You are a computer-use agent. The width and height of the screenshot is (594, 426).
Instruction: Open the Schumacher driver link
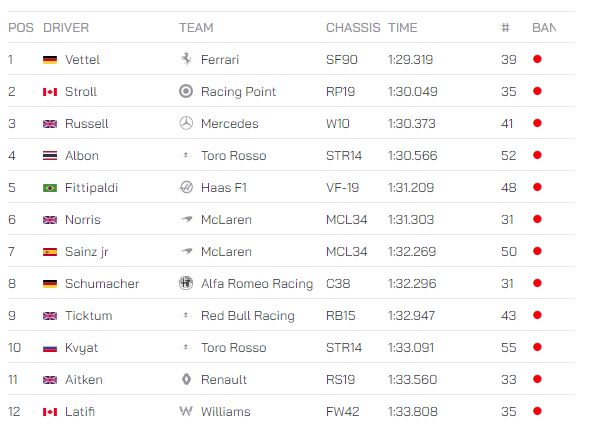pos(102,284)
